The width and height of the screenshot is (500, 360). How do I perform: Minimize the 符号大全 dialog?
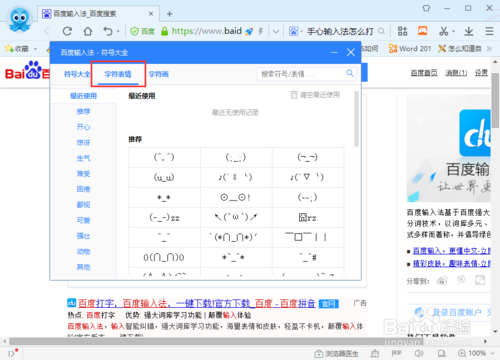[334, 52]
